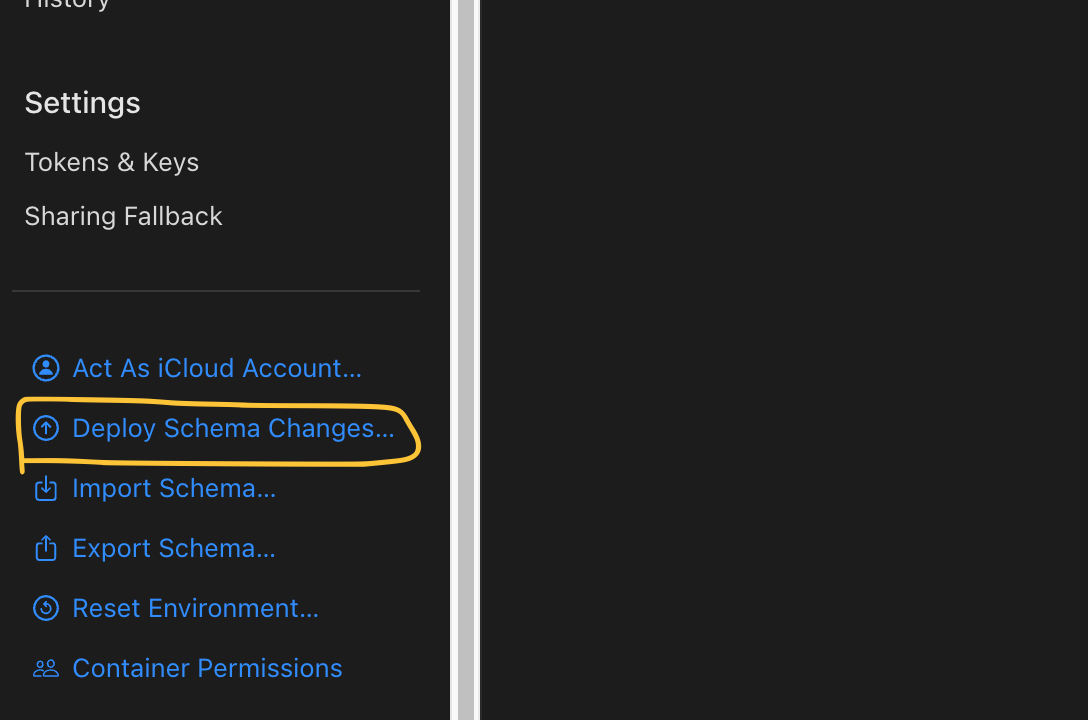
Task: Click the circular arrow icon for Reset Environment
Action: pyautogui.click(x=46, y=608)
